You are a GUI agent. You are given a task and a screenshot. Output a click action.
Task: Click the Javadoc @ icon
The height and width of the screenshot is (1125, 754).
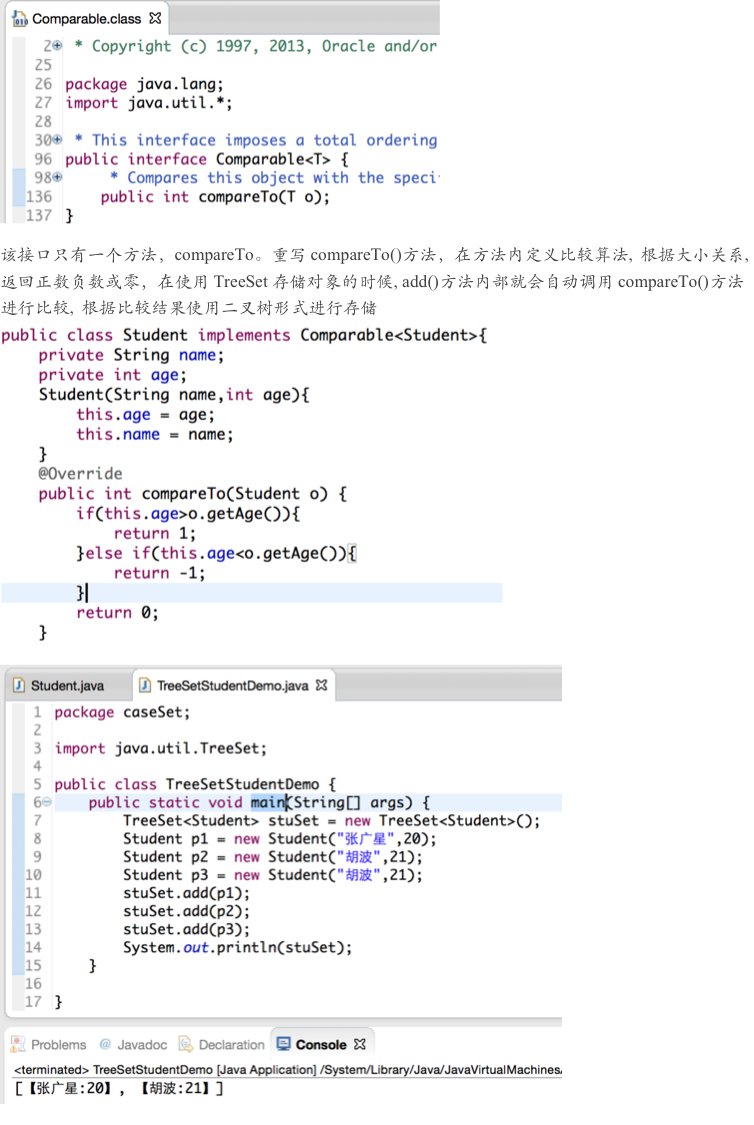[x=105, y=1044]
